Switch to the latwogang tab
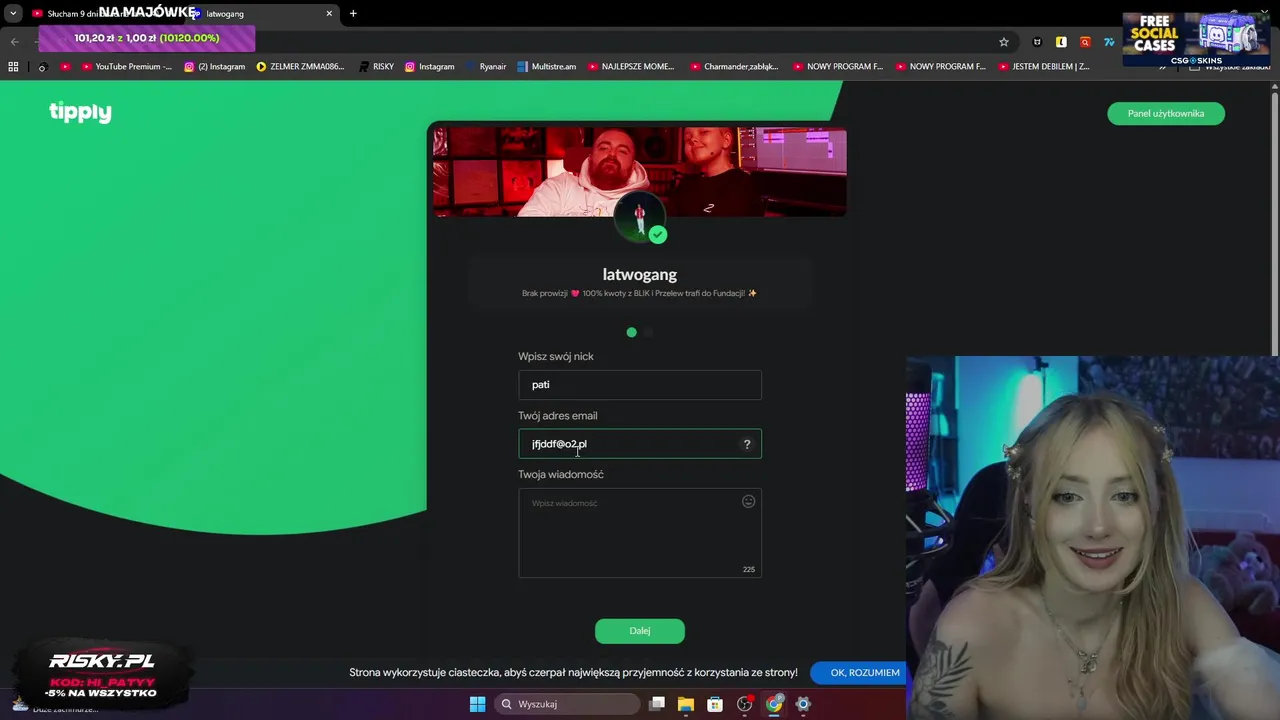 pos(262,14)
